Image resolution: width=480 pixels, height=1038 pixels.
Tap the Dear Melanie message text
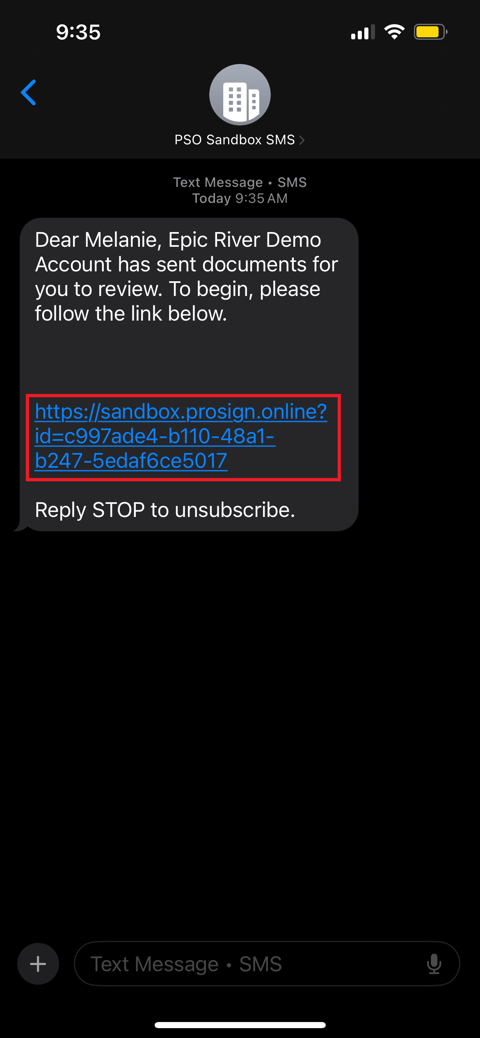pyautogui.click(x=187, y=277)
